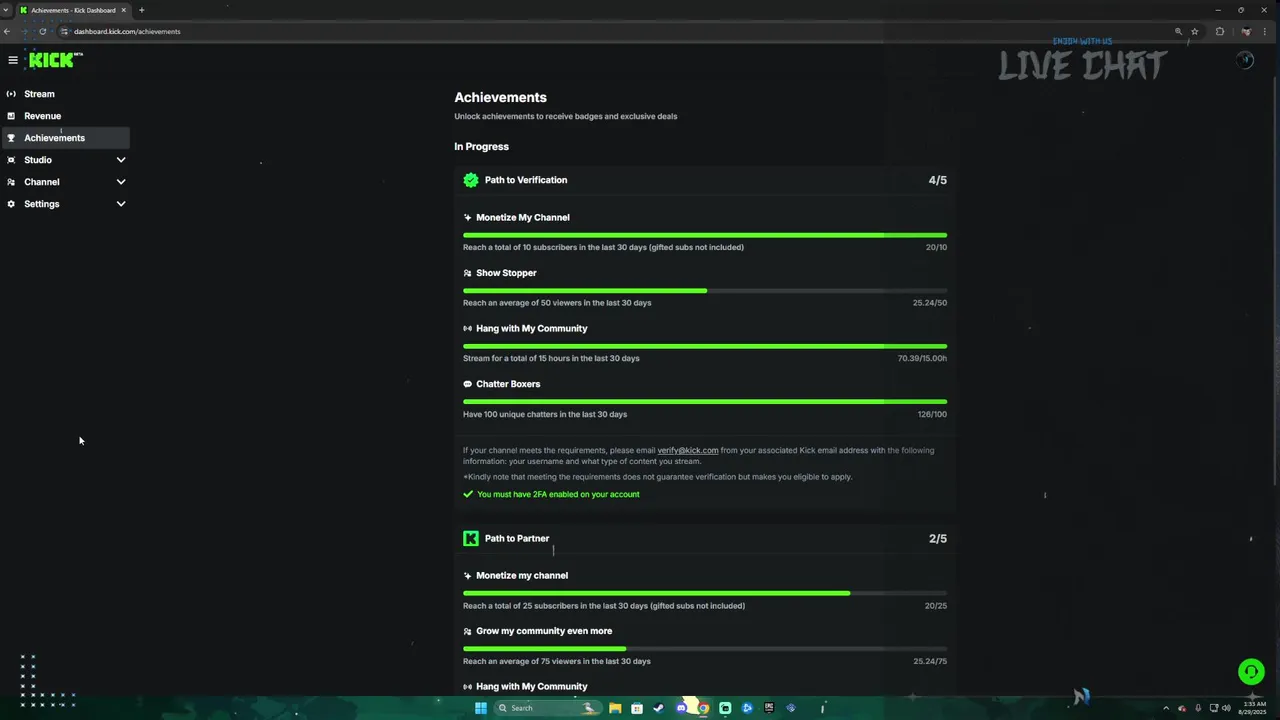
Task: Click the 2/5 partner progress count
Action: point(937,538)
